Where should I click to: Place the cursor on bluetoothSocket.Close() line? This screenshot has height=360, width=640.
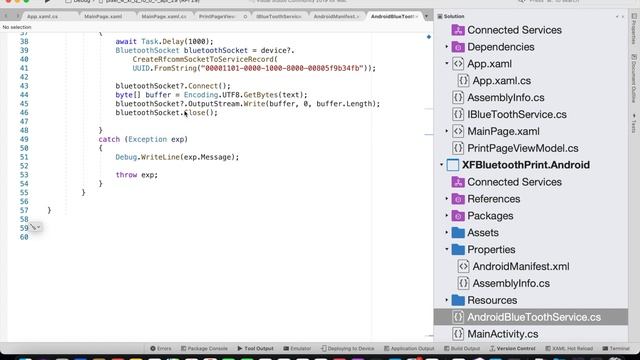[x=167, y=113]
